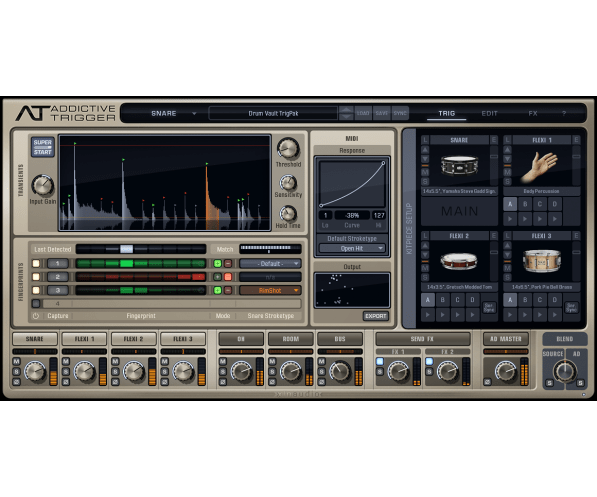This screenshot has width=597, height=497.
Task: Open the Snare kitpiece selector dropdown
Action: click(173, 113)
